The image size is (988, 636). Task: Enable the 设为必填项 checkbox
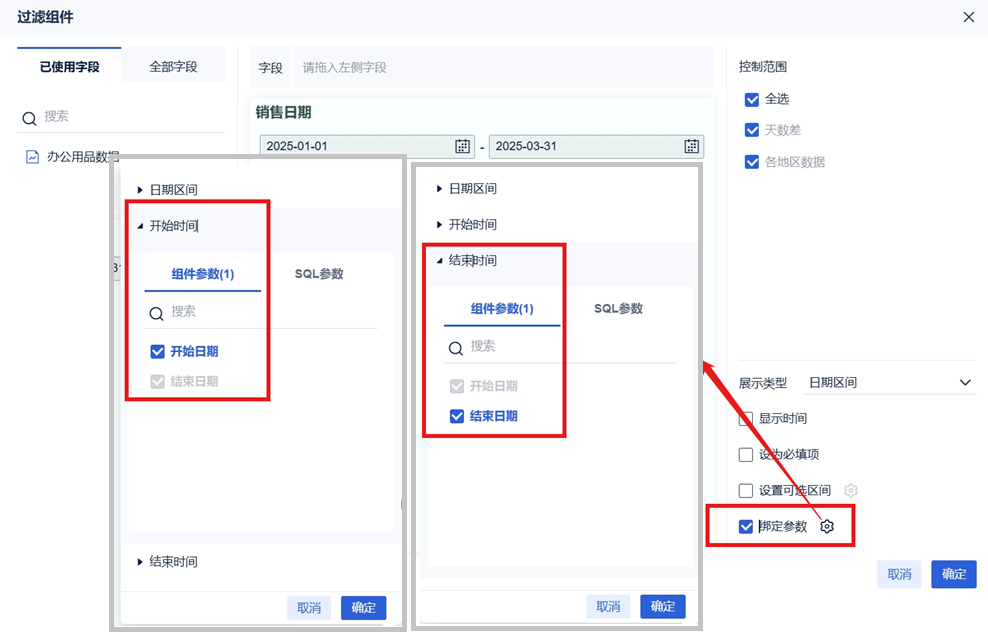(x=745, y=454)
